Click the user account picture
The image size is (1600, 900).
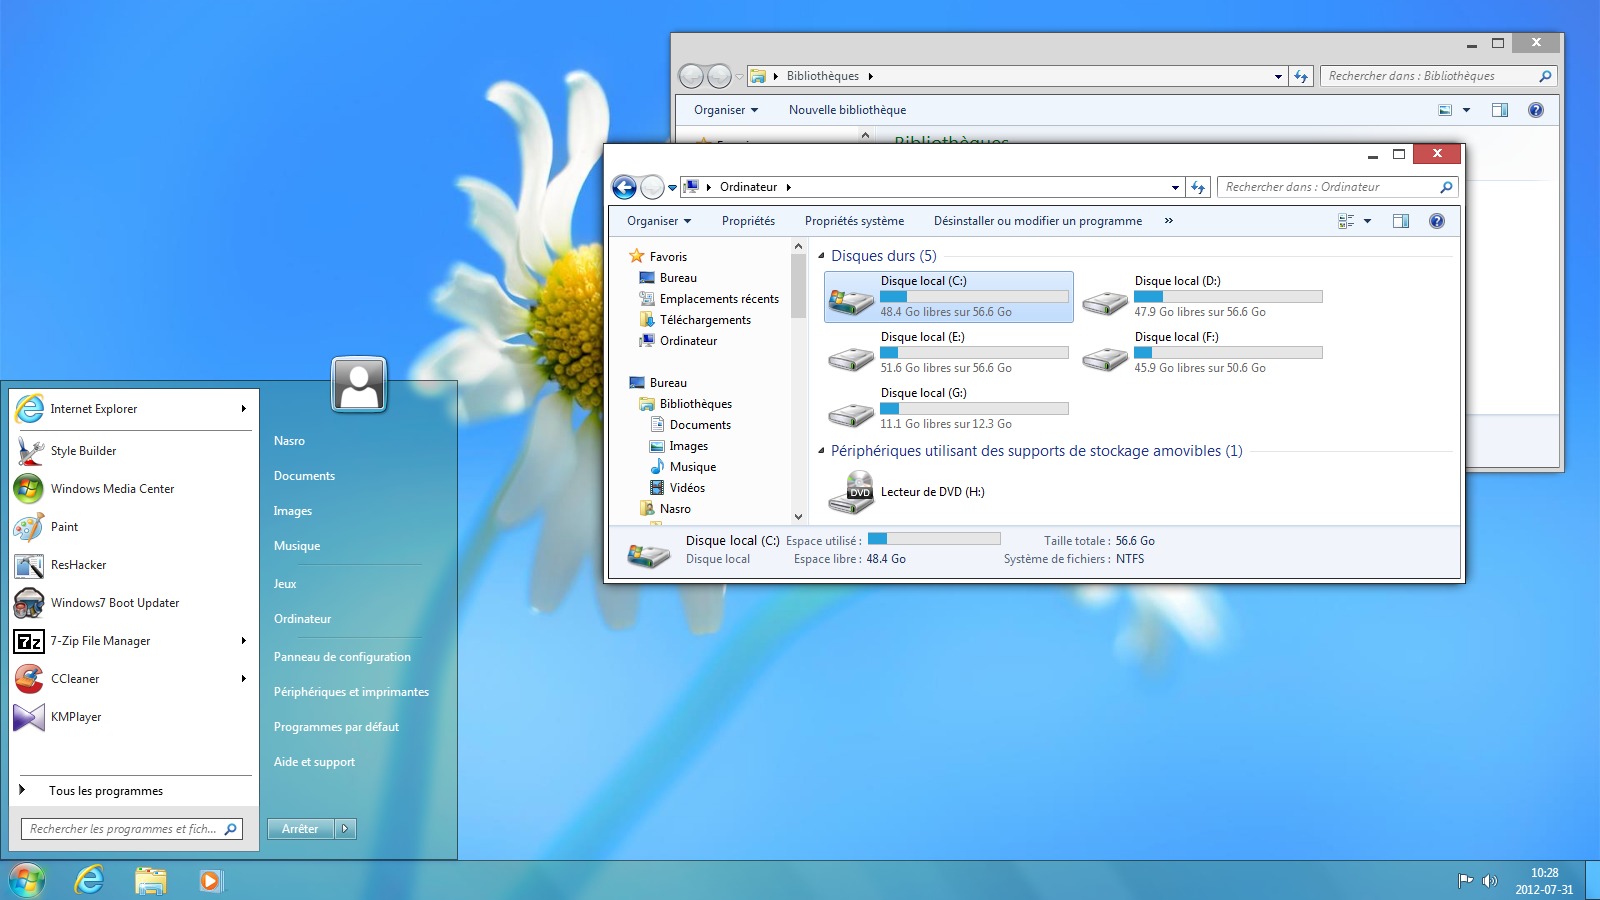tap(359, 384)
